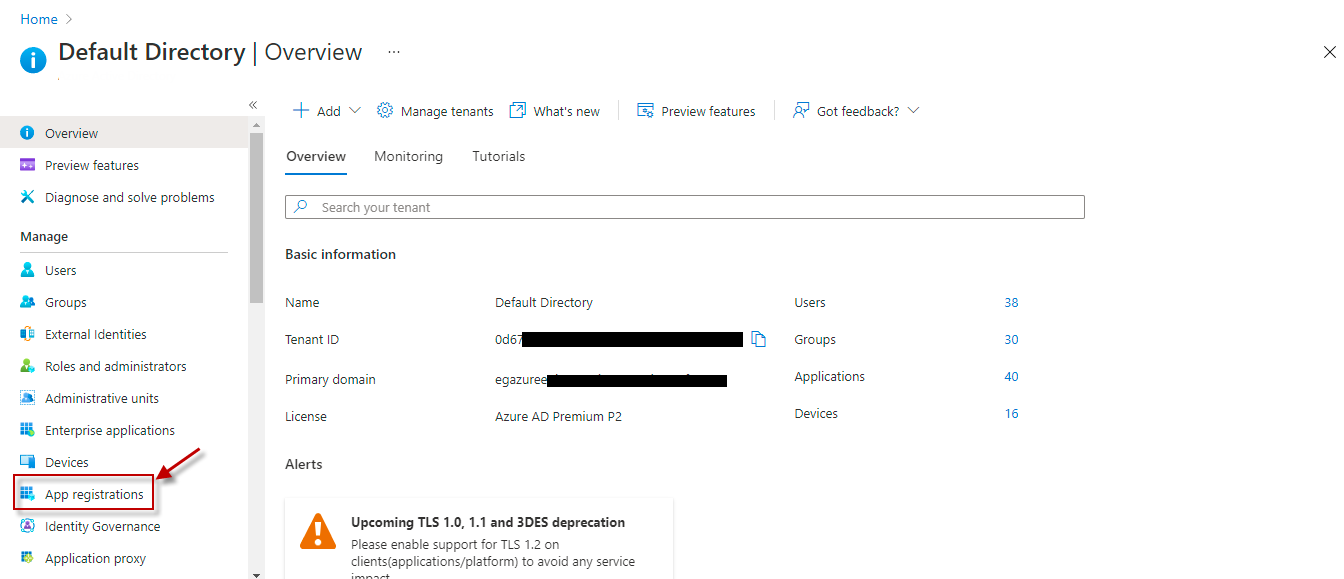Viewport: 1344px width, 579px height.
Task: Expand the Add dropdown arrow
Action: (x=354, y=110)
